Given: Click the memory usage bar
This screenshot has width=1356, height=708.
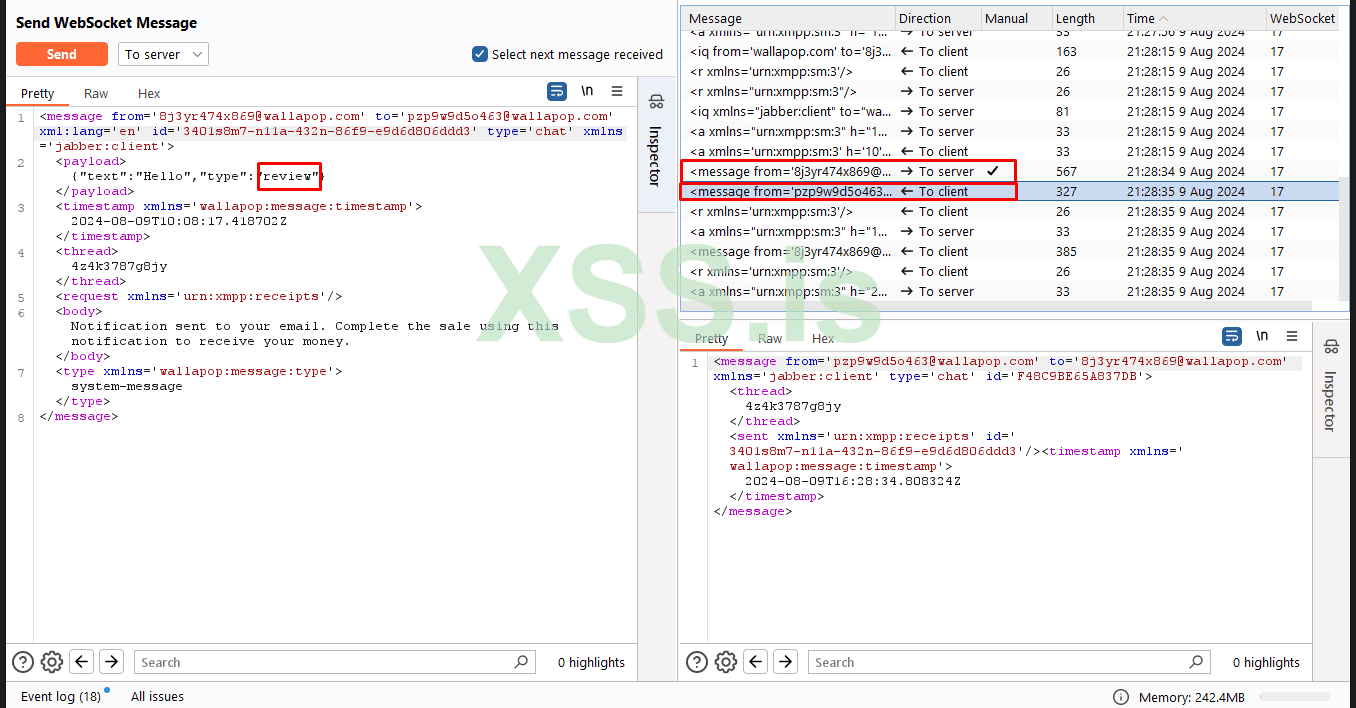Looking at the screenshot, I should (x=1294, y=697).
